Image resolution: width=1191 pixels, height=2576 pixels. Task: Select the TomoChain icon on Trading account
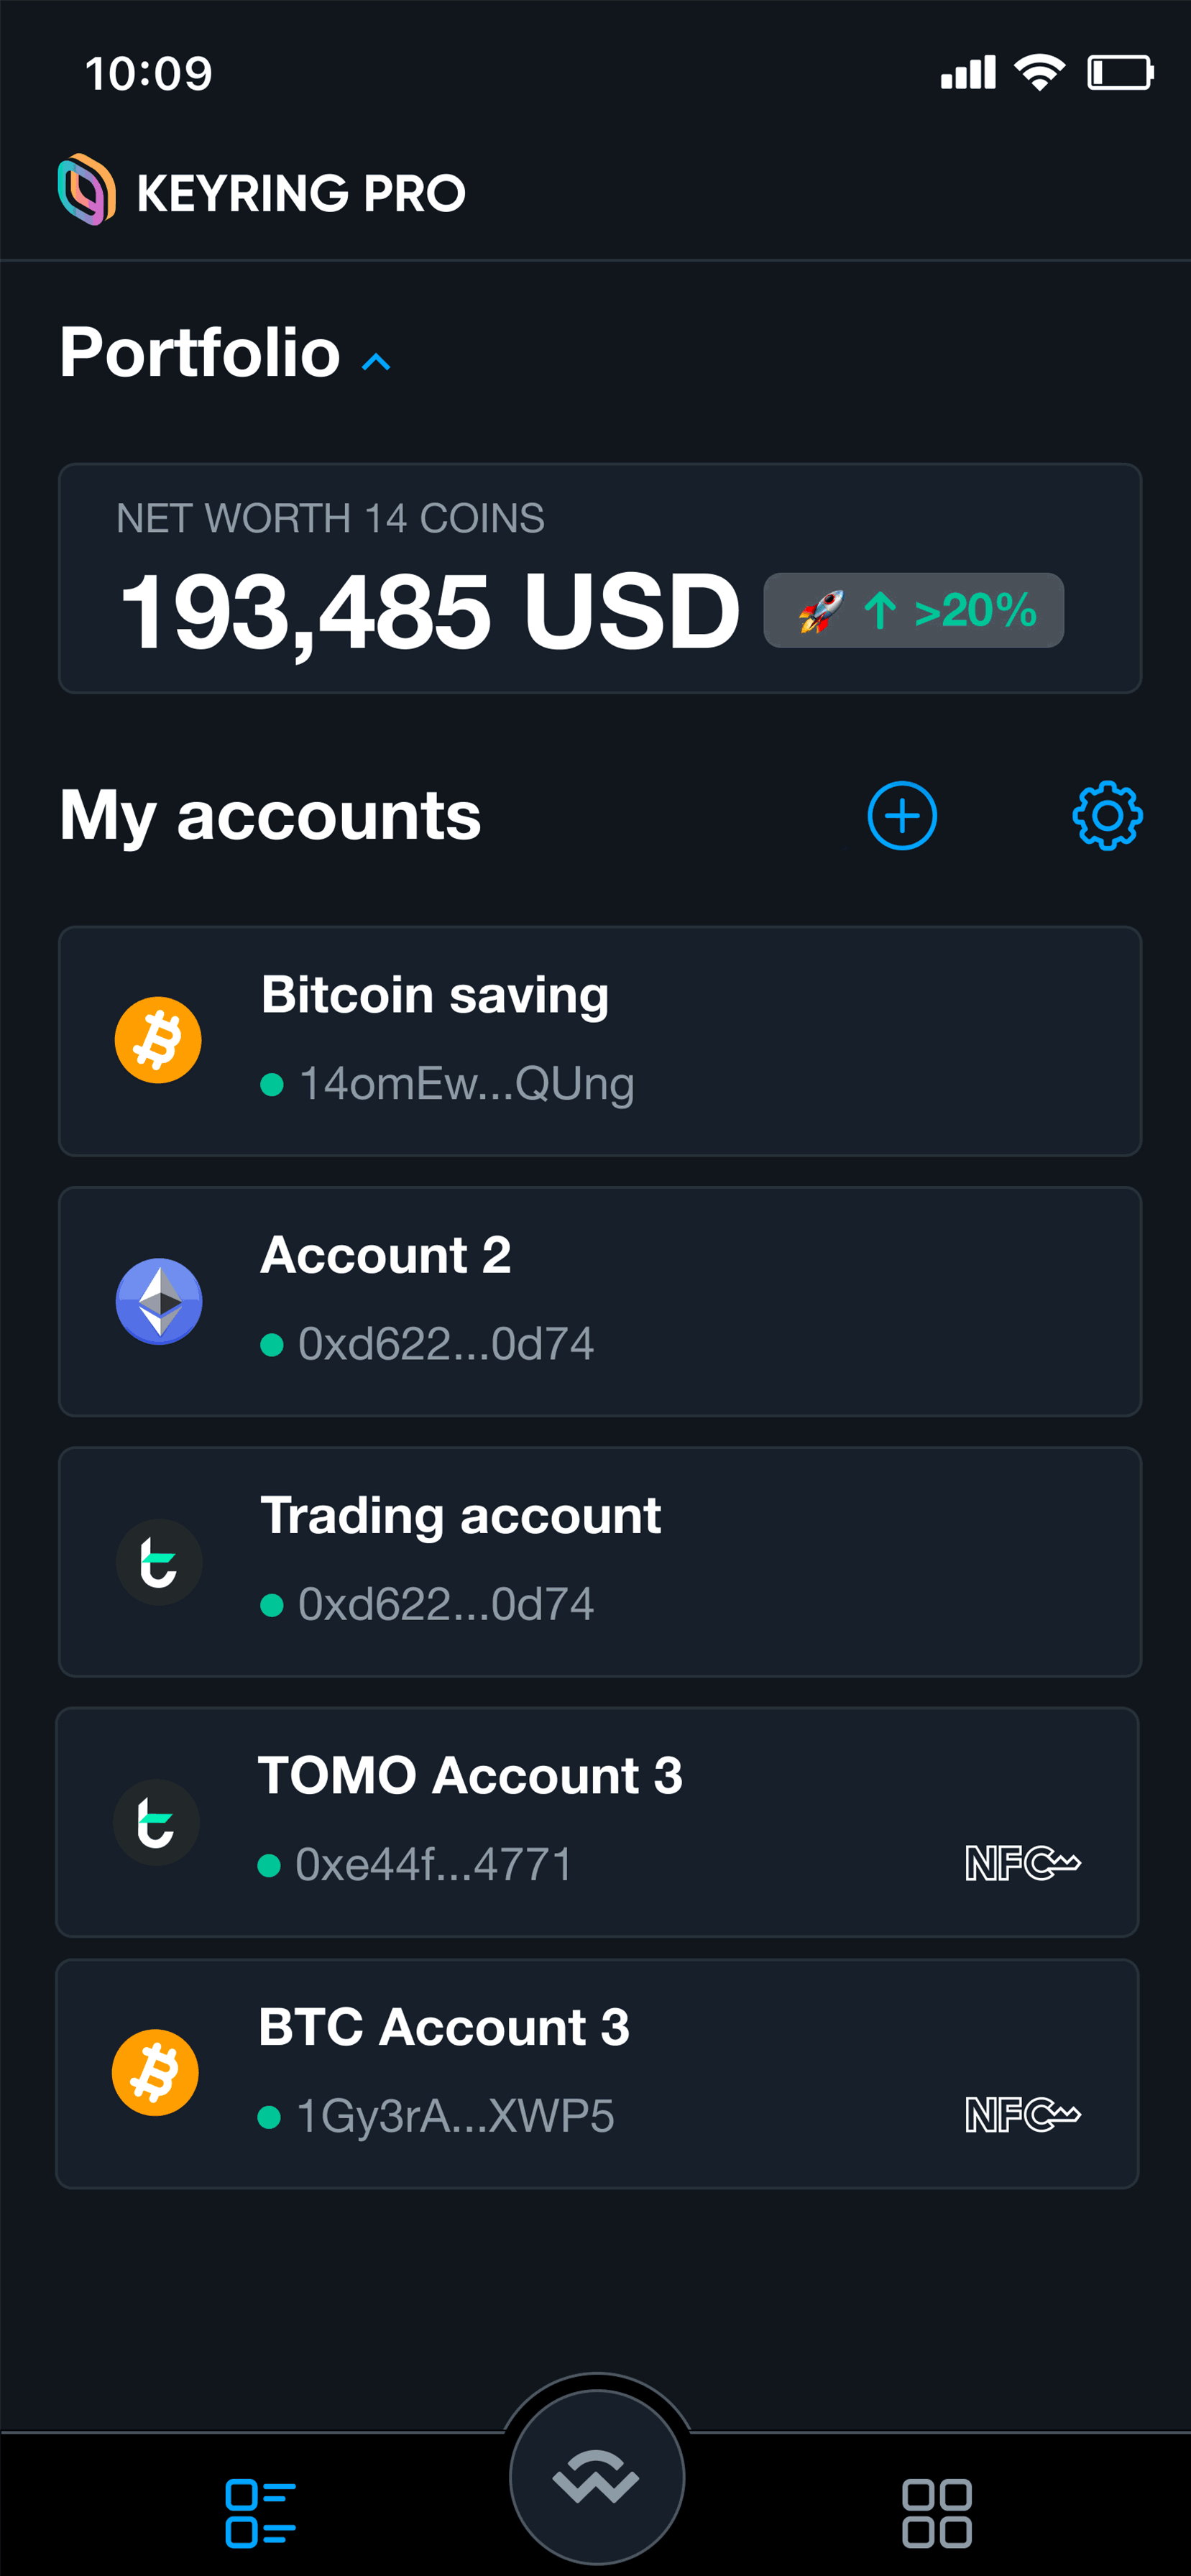158,1561
